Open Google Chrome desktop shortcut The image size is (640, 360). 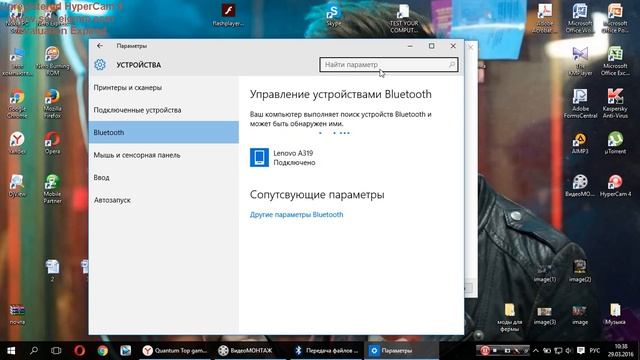[17, 104]
